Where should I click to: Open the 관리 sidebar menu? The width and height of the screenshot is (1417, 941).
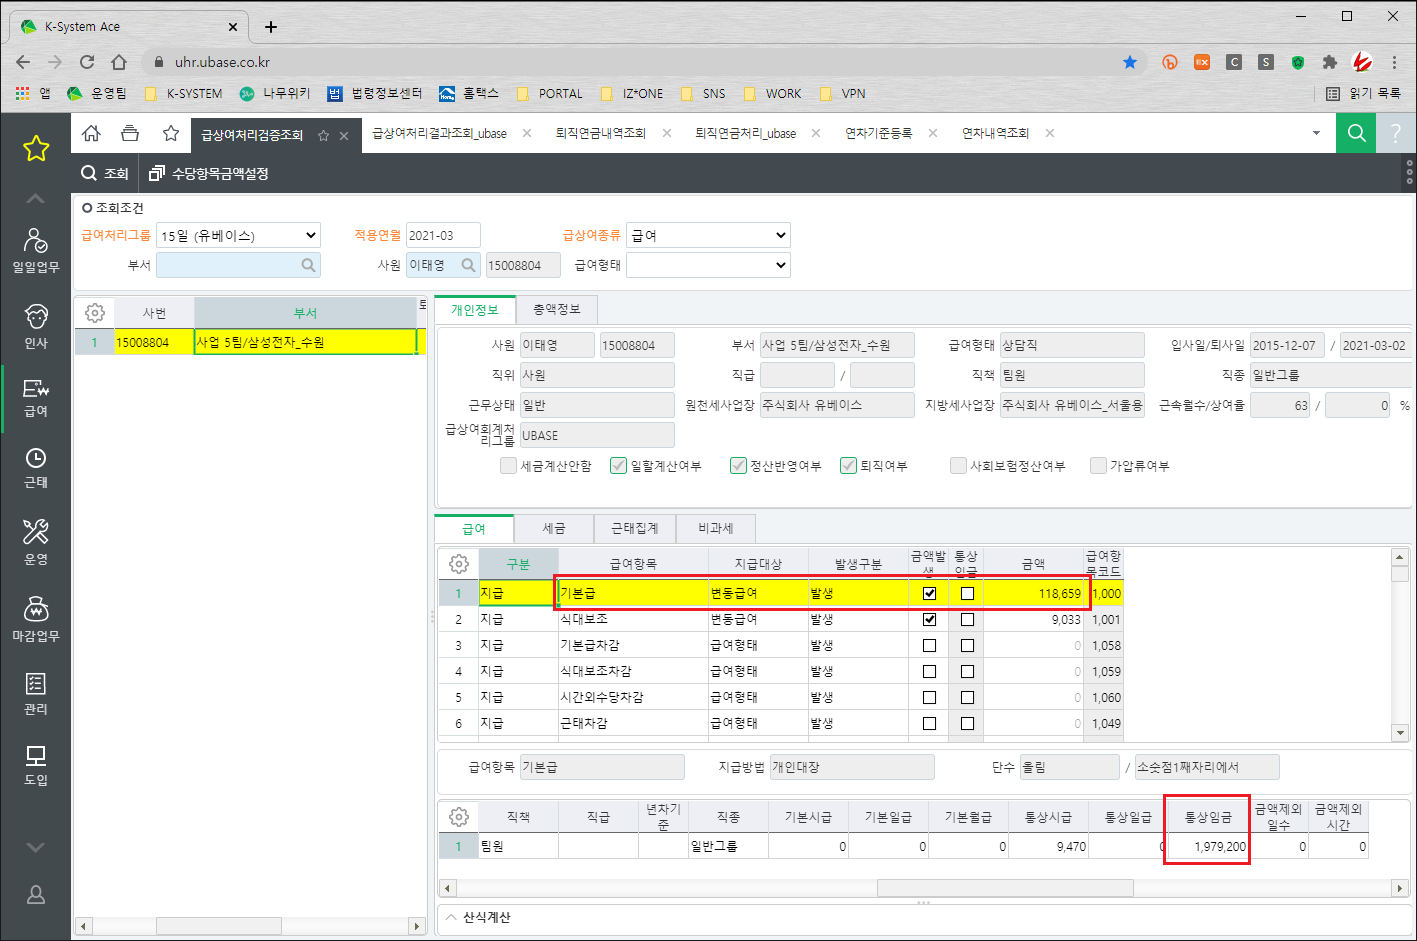point(36,694)
